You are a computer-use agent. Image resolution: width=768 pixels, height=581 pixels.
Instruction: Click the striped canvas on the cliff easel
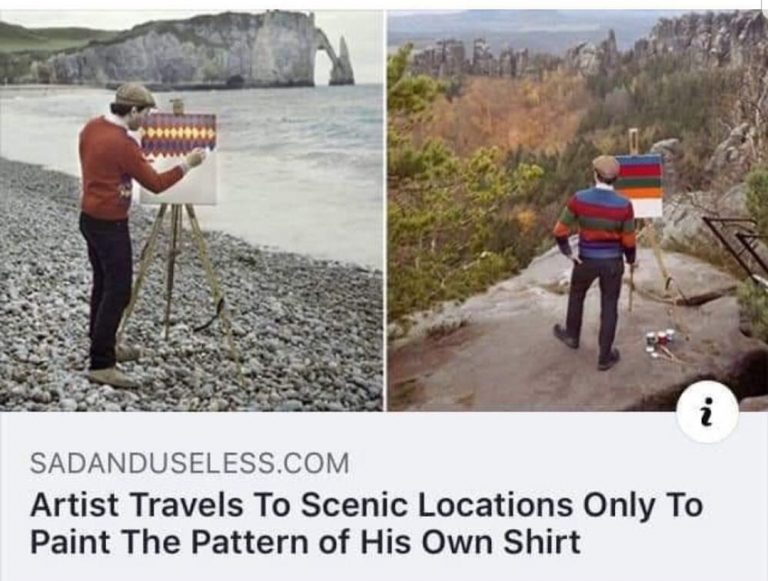tap(639, 185)
